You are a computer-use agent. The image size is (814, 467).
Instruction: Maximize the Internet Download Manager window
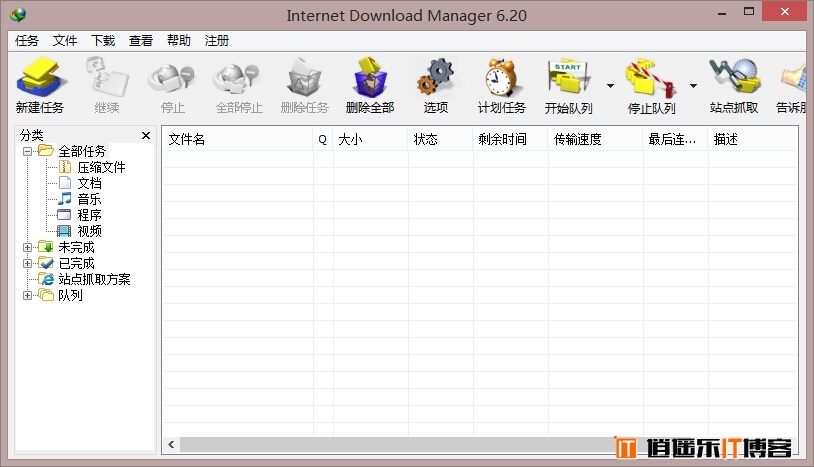pos(749,11)
